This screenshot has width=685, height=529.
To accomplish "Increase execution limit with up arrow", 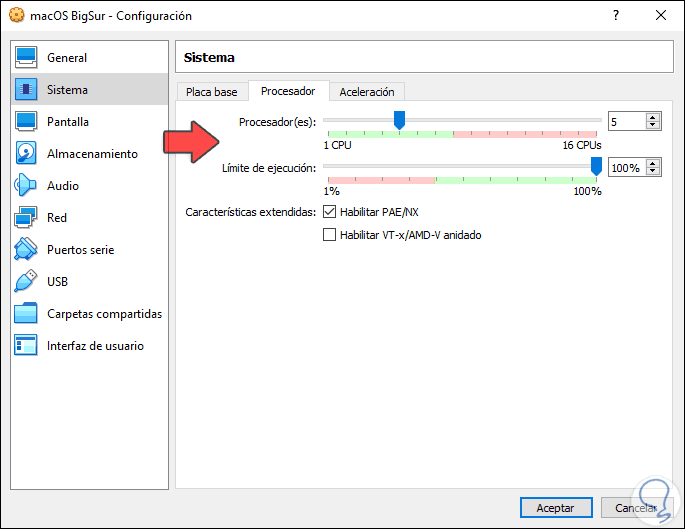I will point(653,163).
